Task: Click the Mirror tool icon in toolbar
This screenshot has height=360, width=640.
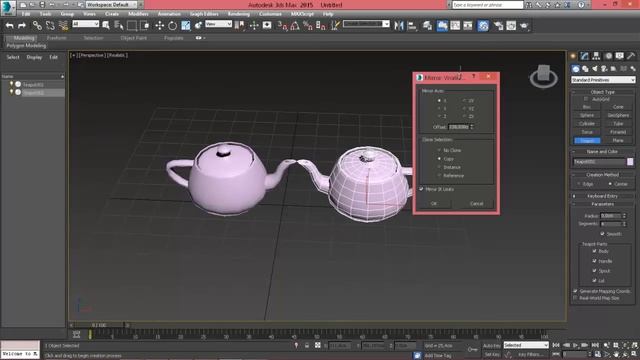Action: pyautogui.click(x=399, y=25)
